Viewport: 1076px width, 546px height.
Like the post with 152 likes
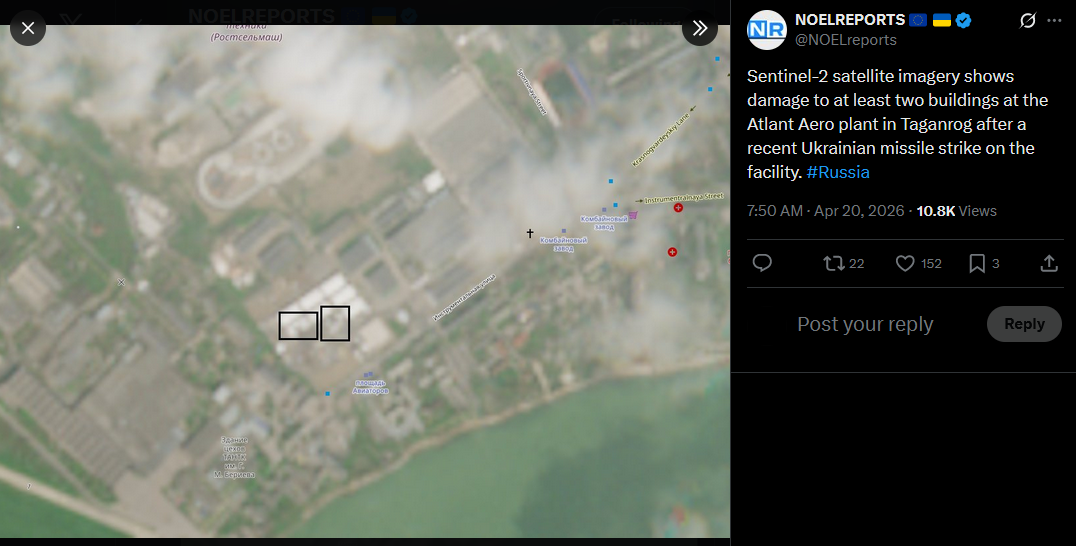918,263
